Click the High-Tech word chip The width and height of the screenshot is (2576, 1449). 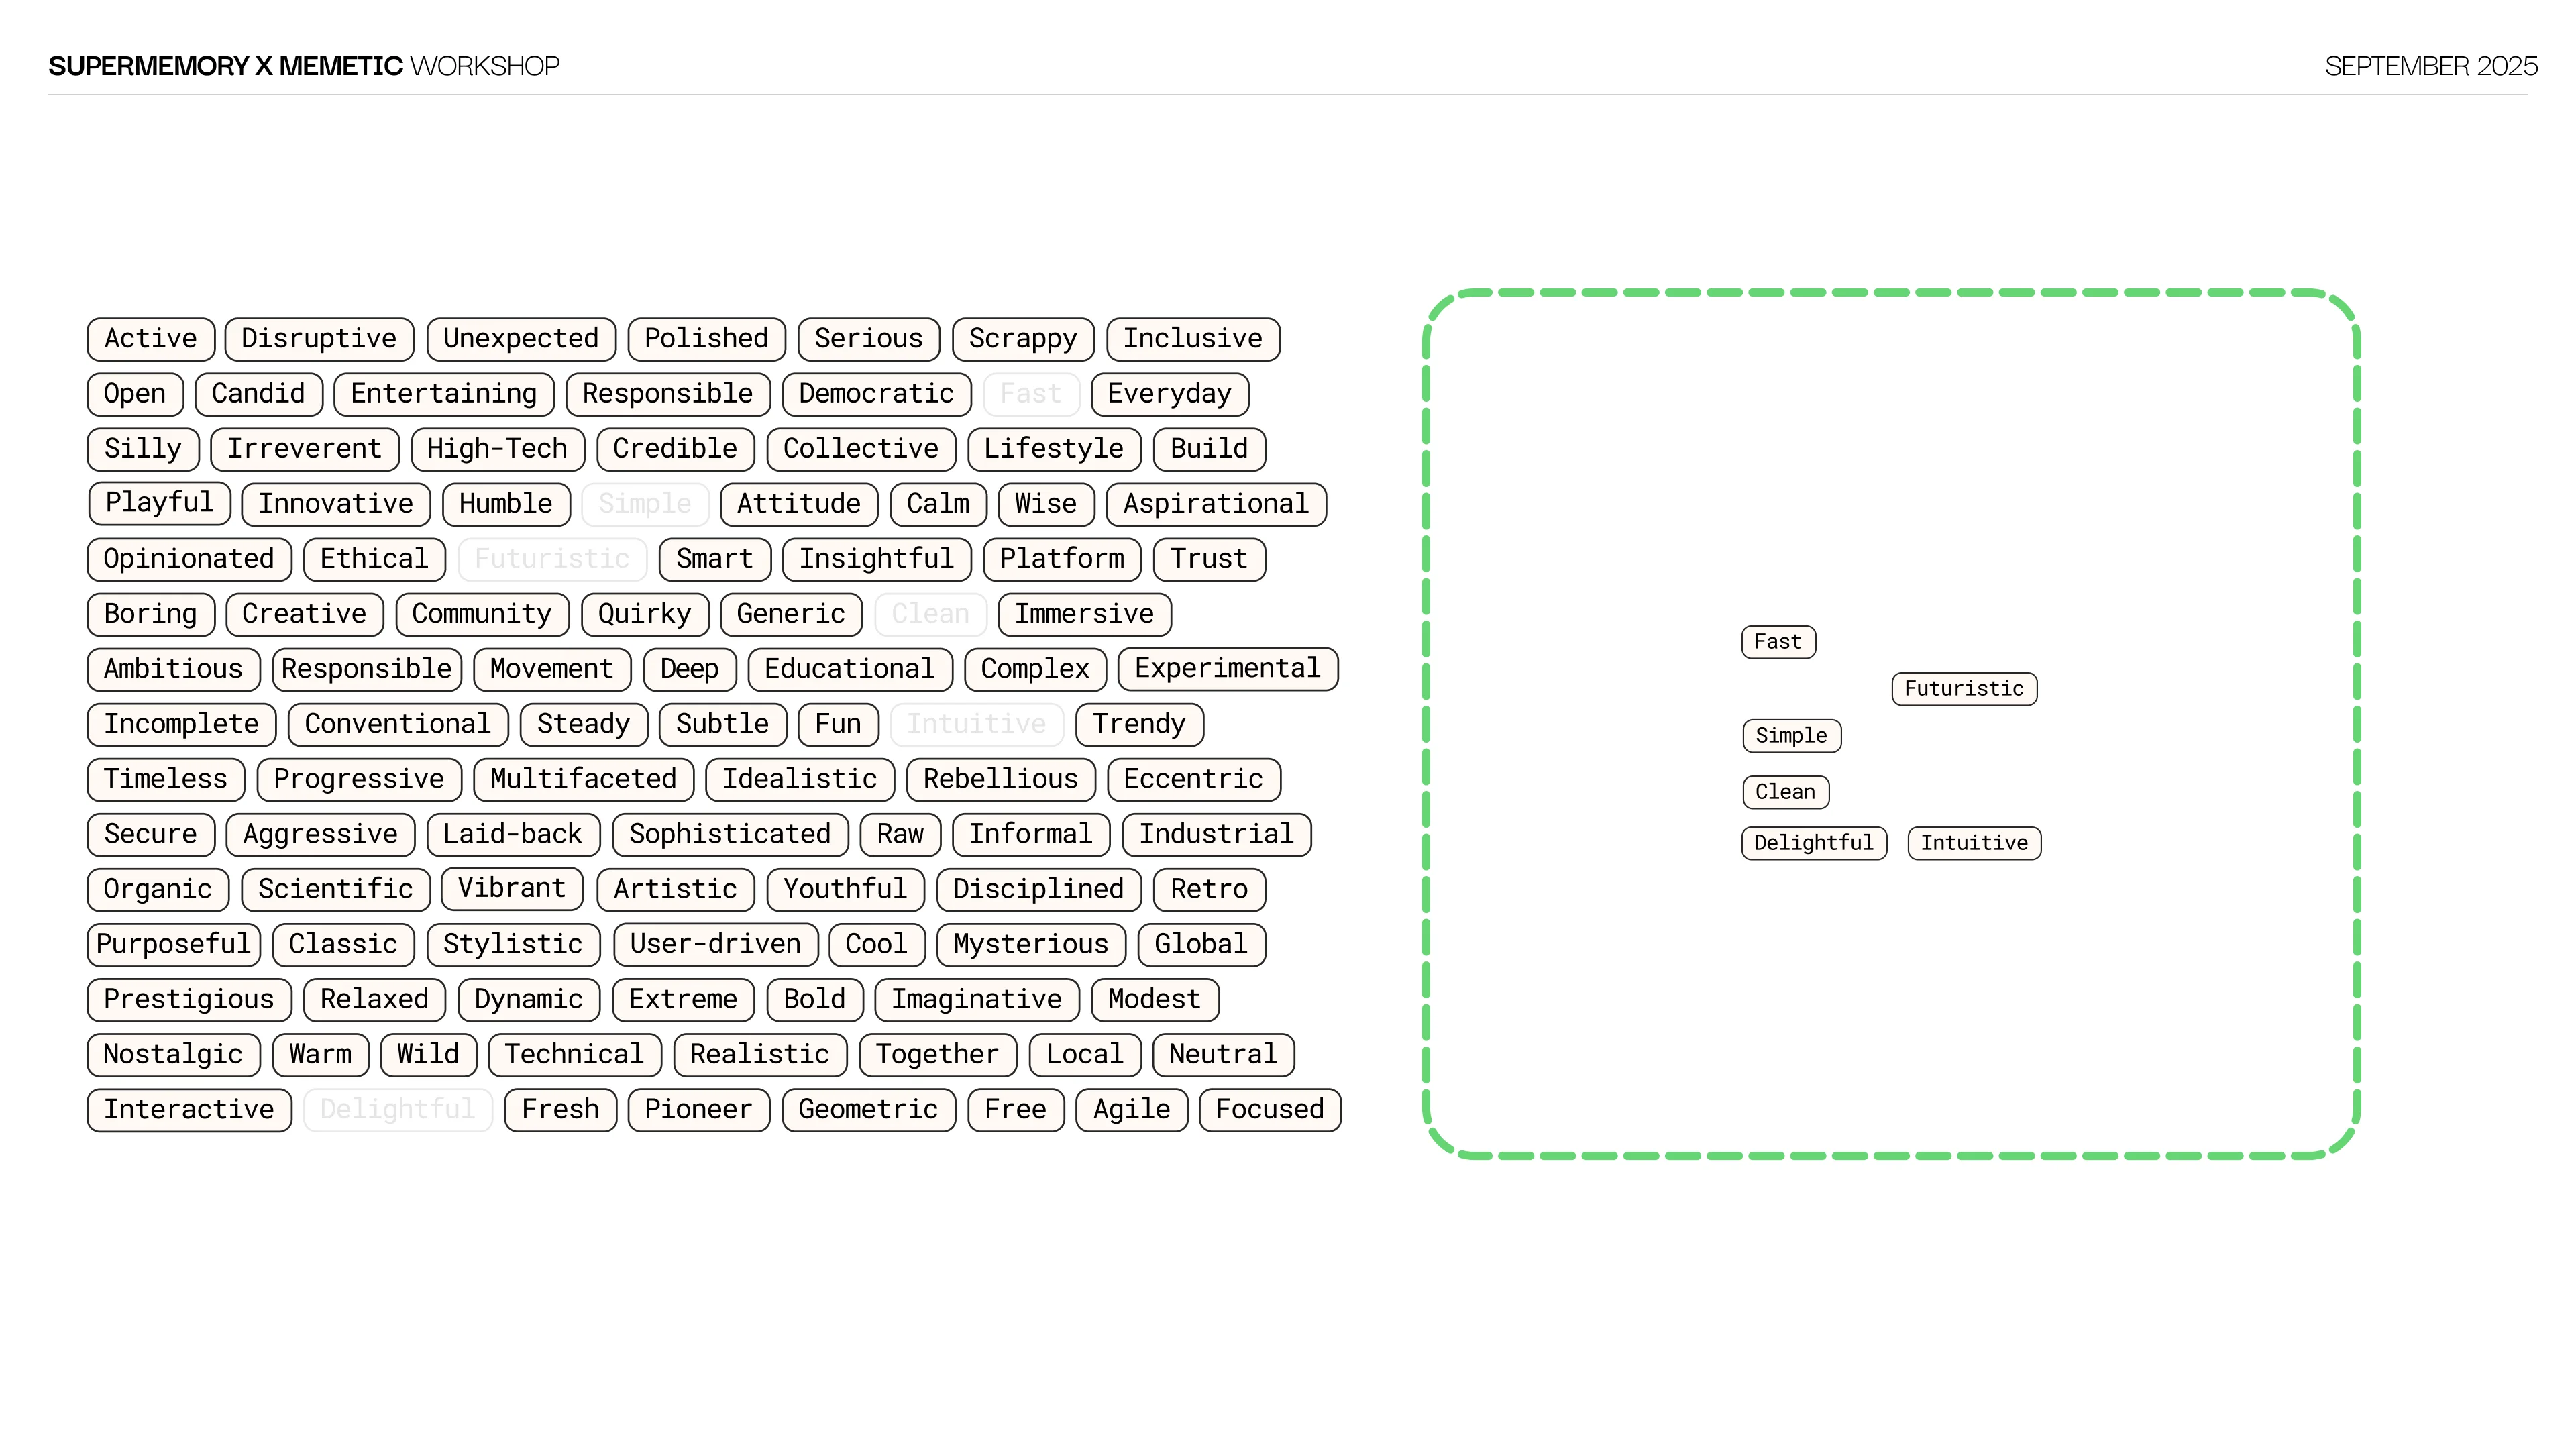[x=497, y=449]
